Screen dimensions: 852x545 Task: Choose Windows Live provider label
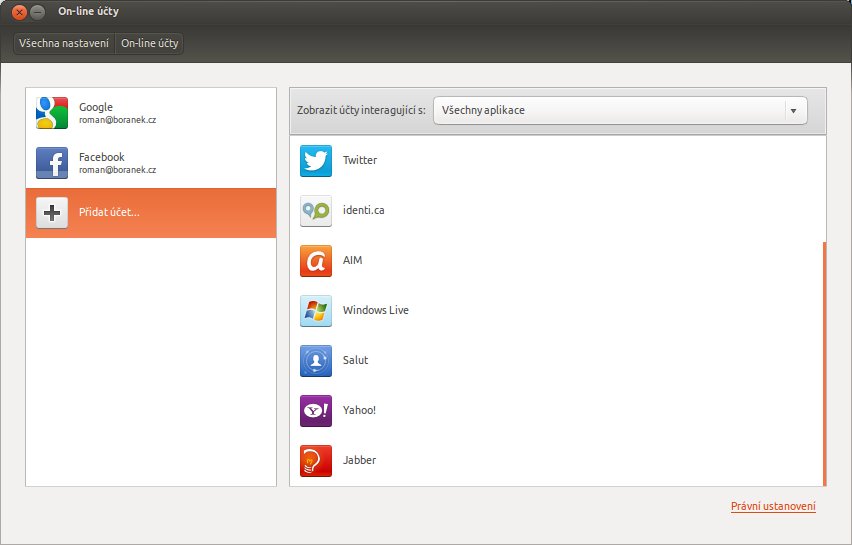(x=375, y=310)
